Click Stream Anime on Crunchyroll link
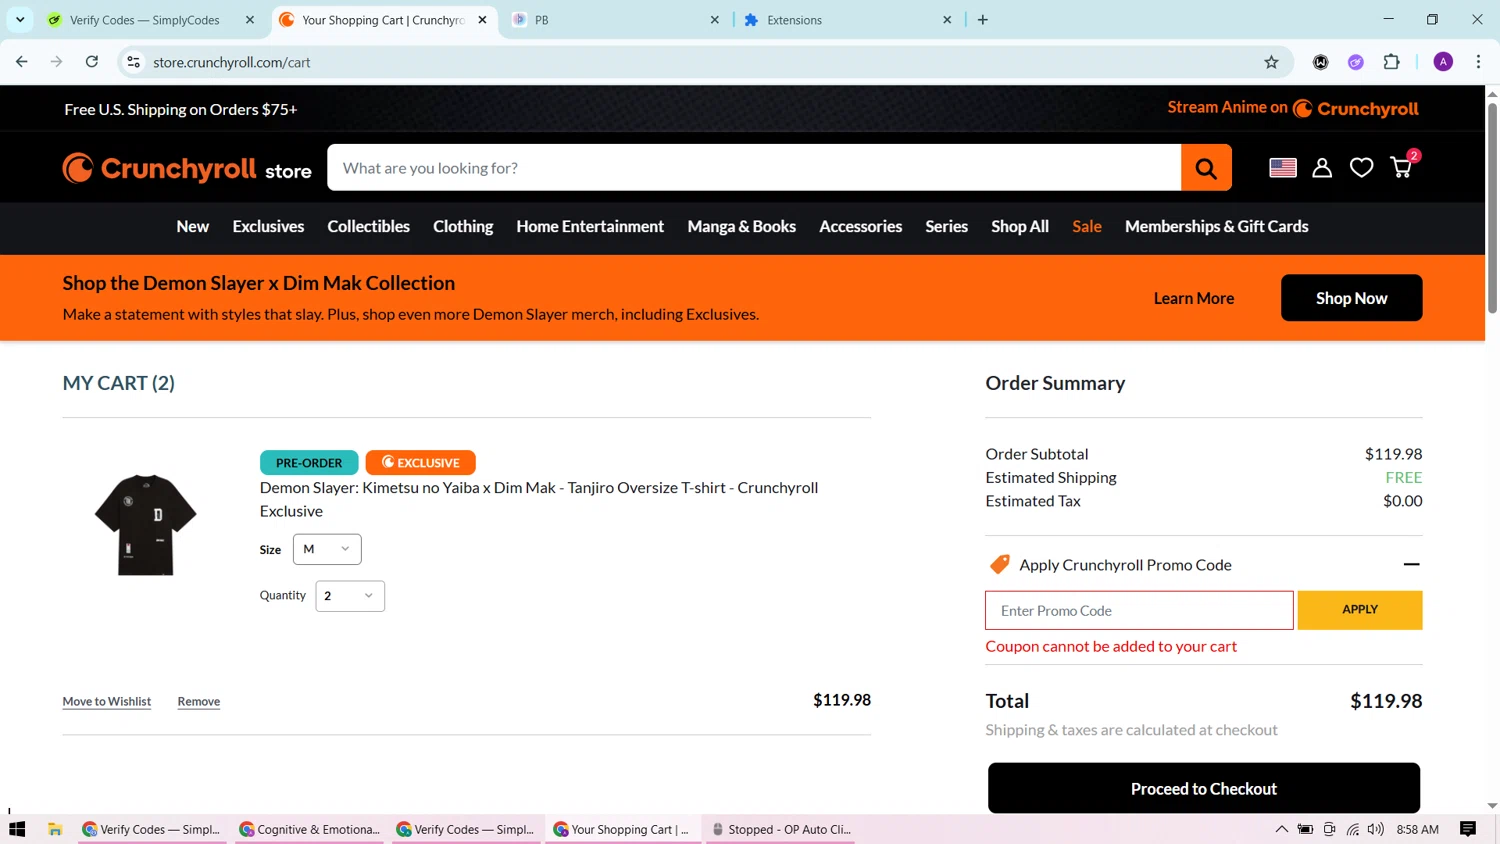Screen dimensions: 1500x844 pyautogui.click(x=1293, y=108)
